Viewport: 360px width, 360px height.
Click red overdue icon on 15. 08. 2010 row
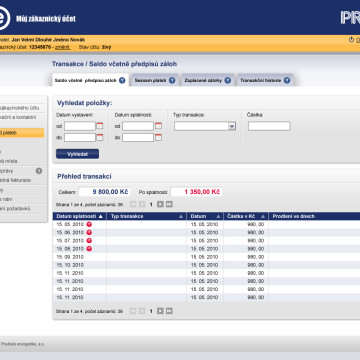click(x=89, y=249)
